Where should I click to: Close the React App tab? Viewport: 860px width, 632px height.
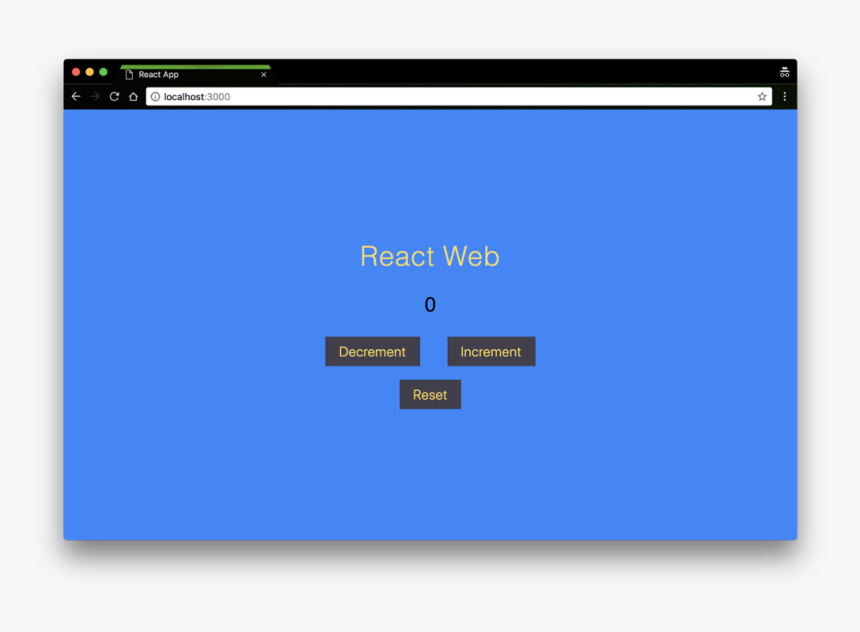[263, 73]
